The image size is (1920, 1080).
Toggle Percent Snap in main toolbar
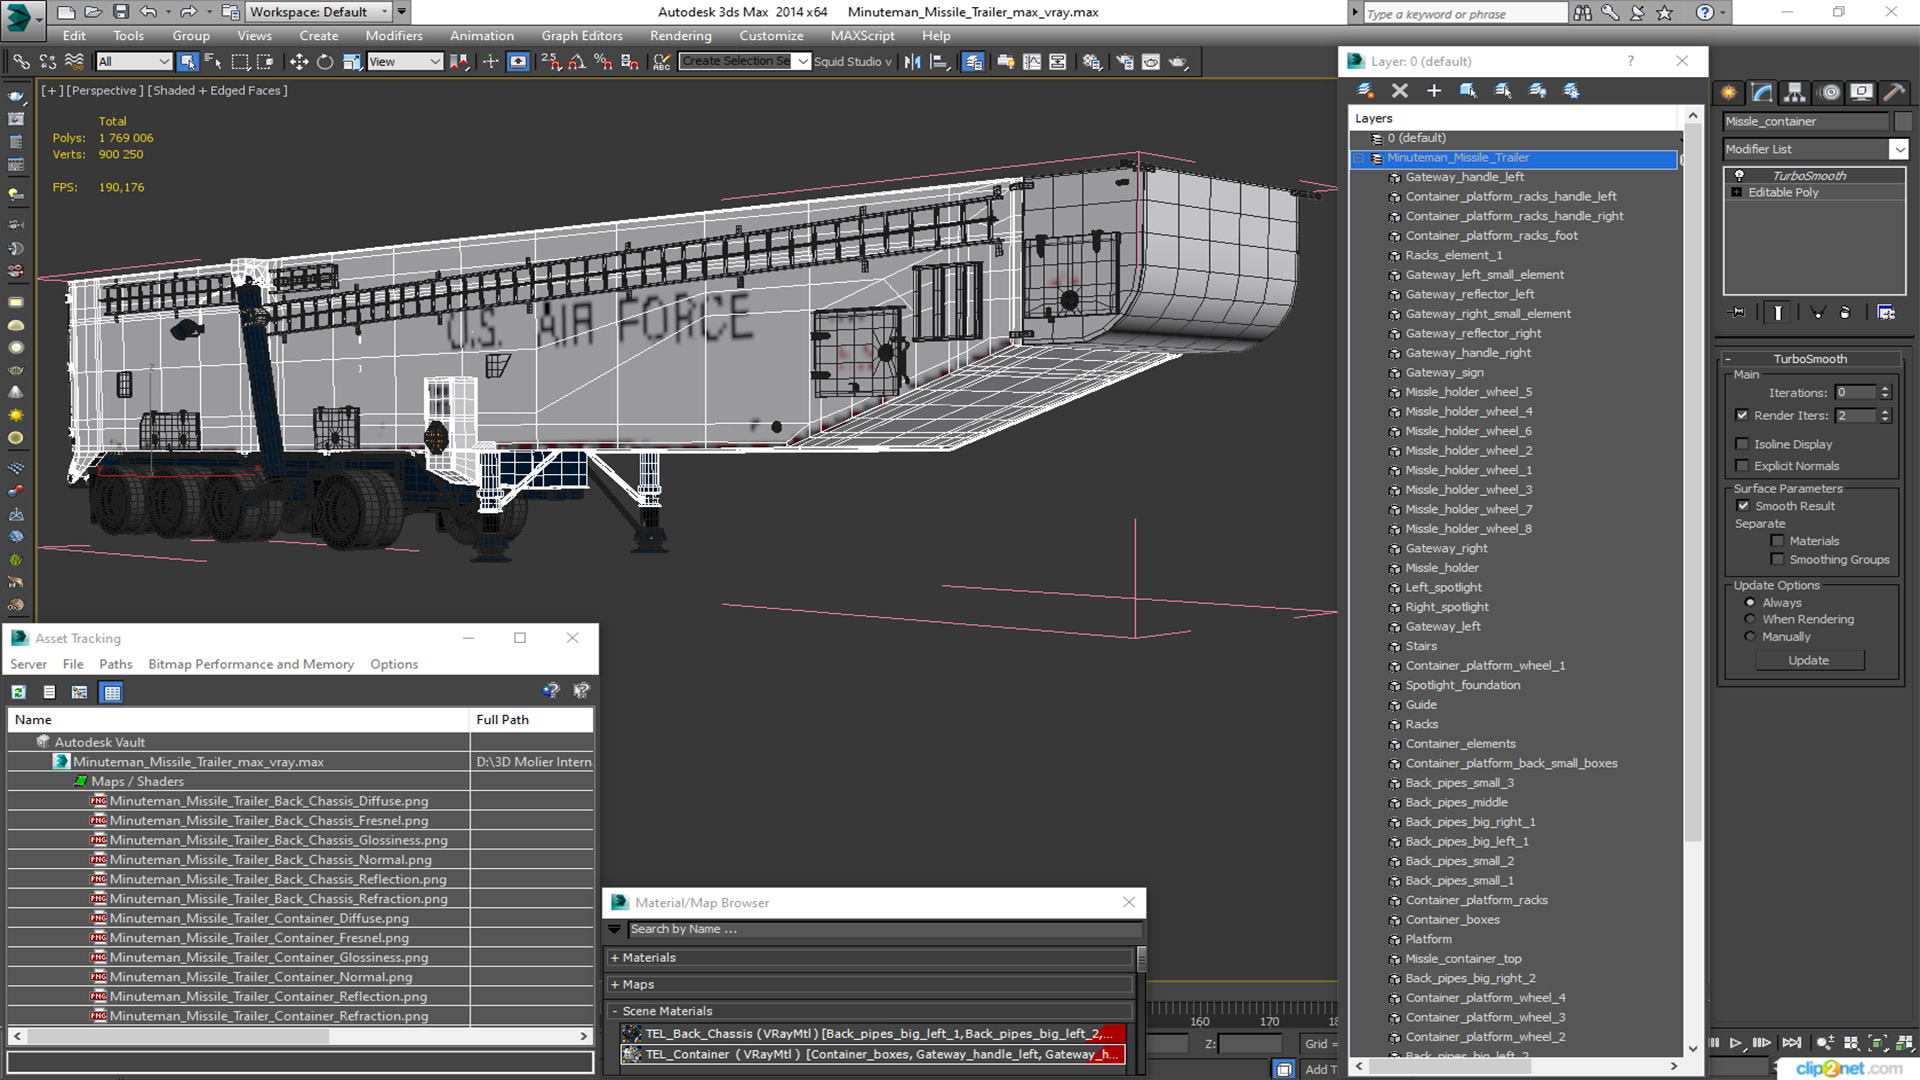point(603,62)
